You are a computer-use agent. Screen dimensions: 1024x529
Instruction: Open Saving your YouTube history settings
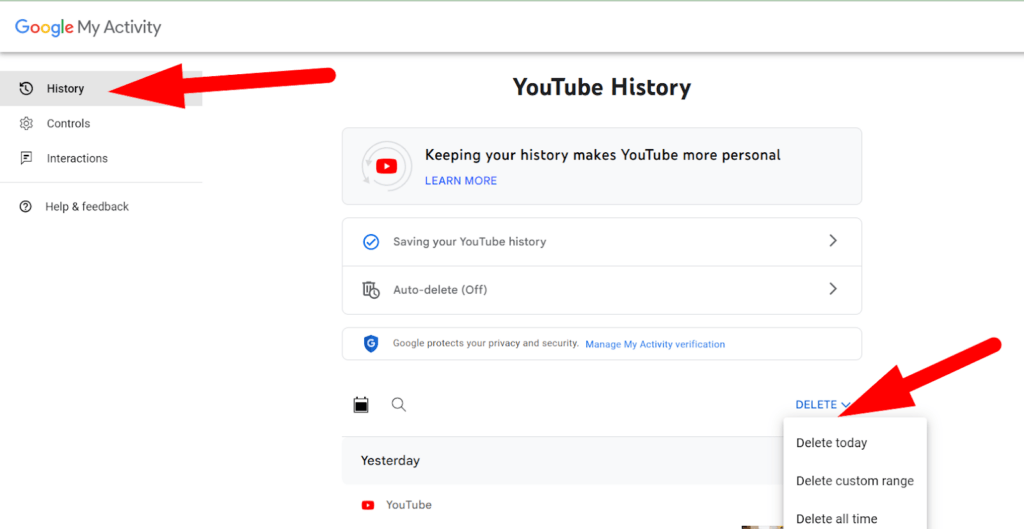[601, 242]
